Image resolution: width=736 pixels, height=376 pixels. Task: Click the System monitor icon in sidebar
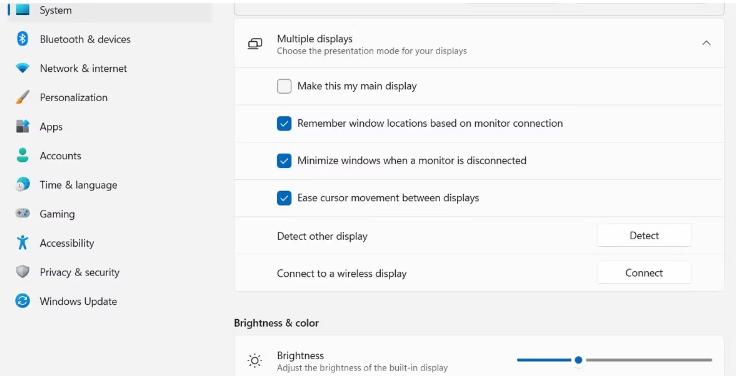point(23,9)
